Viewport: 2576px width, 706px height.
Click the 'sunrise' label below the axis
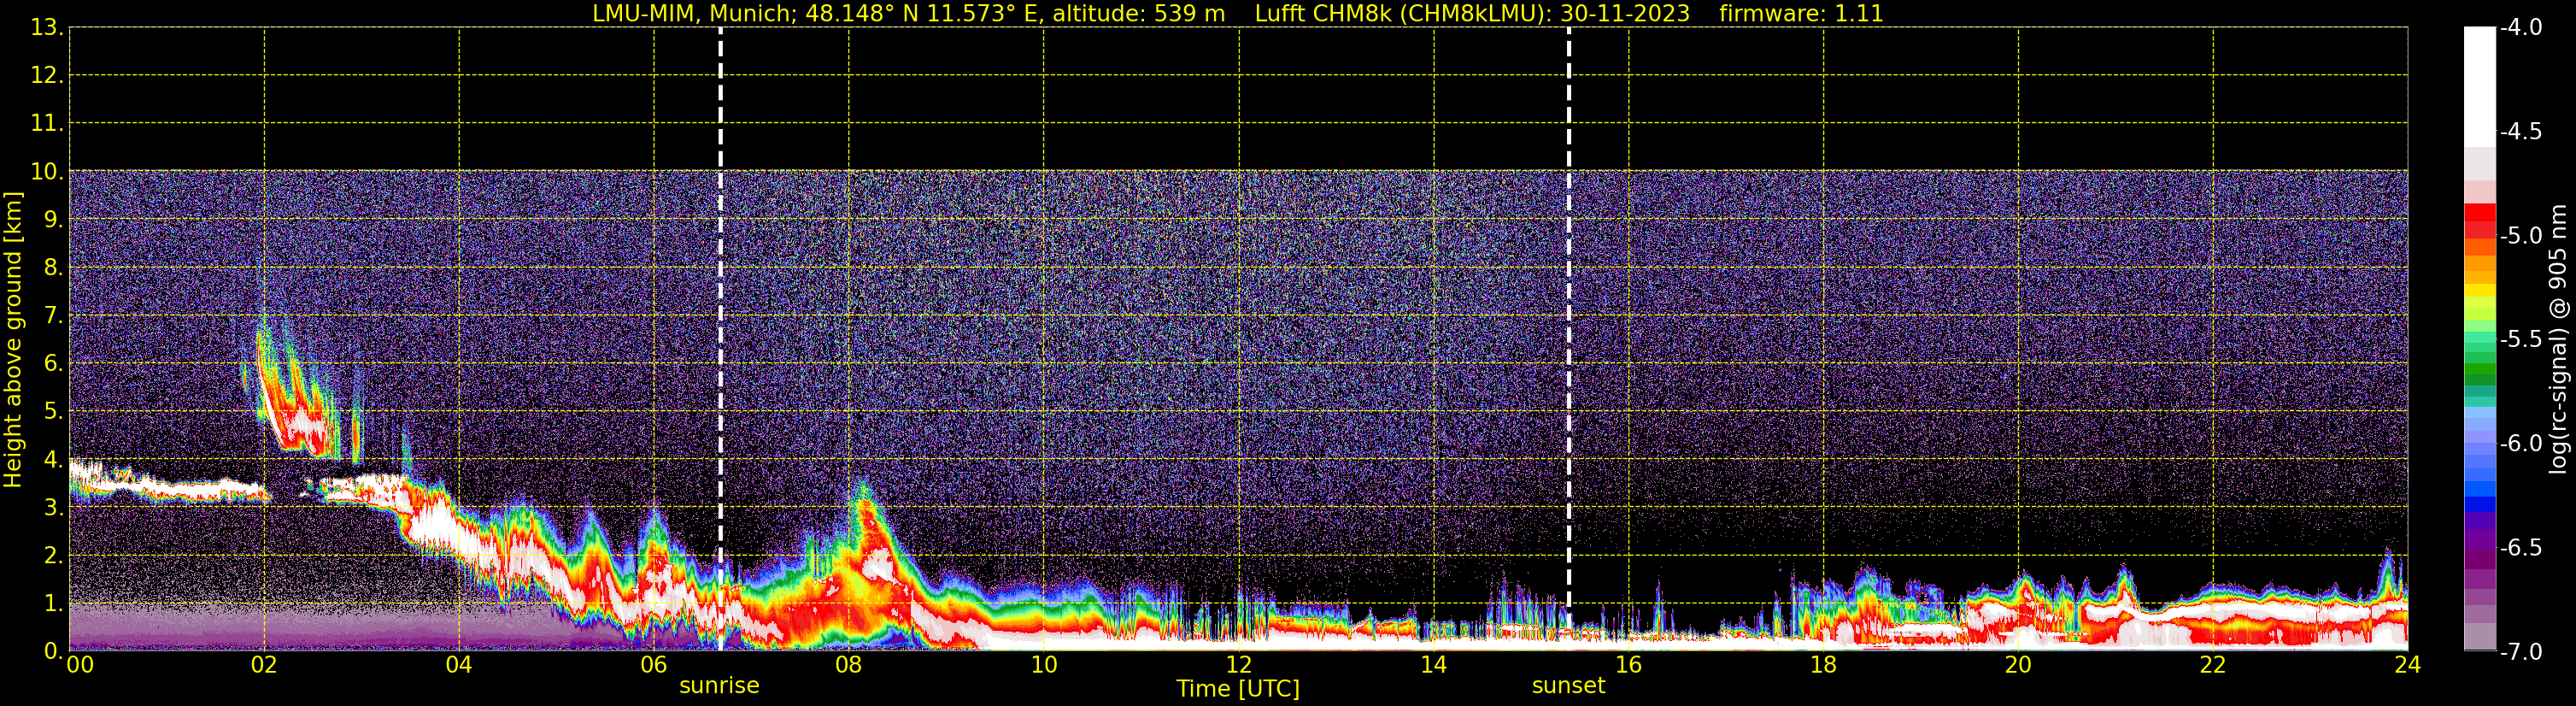719,686
